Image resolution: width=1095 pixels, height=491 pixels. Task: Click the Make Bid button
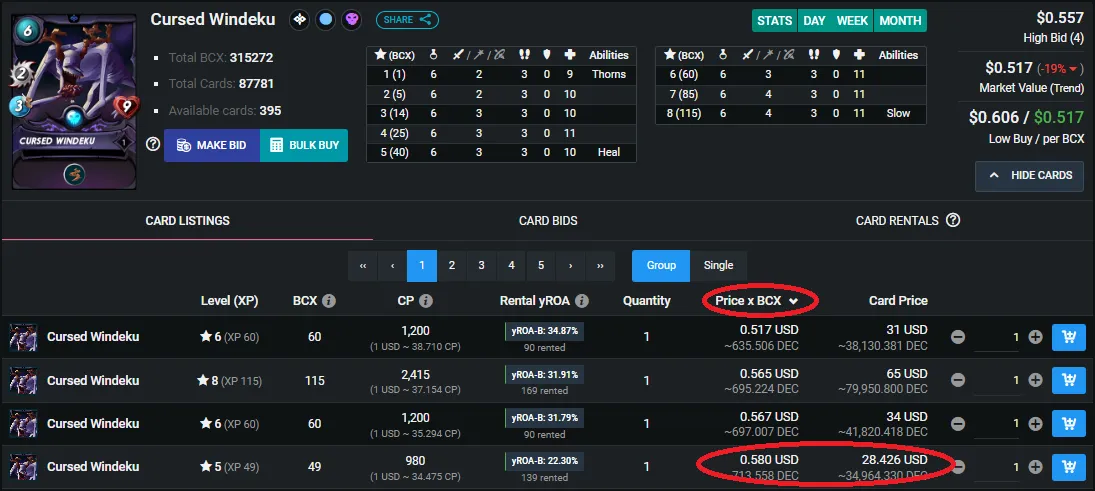tap(212, 145)
